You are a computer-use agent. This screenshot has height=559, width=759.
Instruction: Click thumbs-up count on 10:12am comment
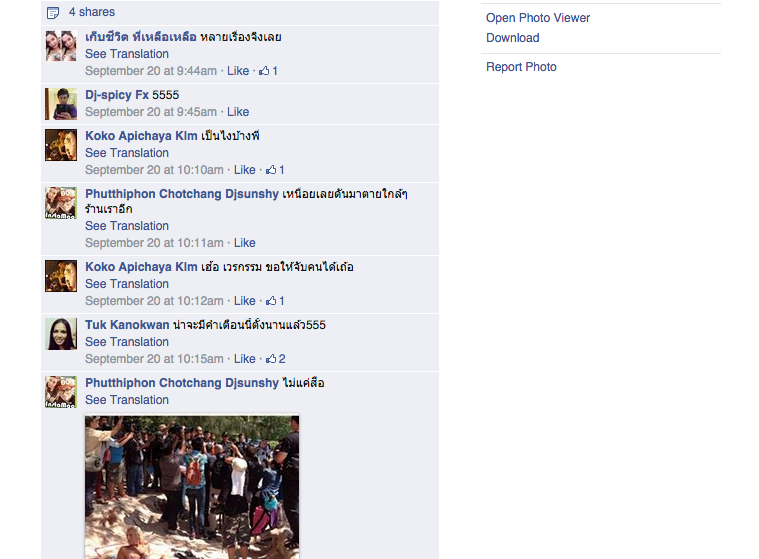click(x=275, y=301)
